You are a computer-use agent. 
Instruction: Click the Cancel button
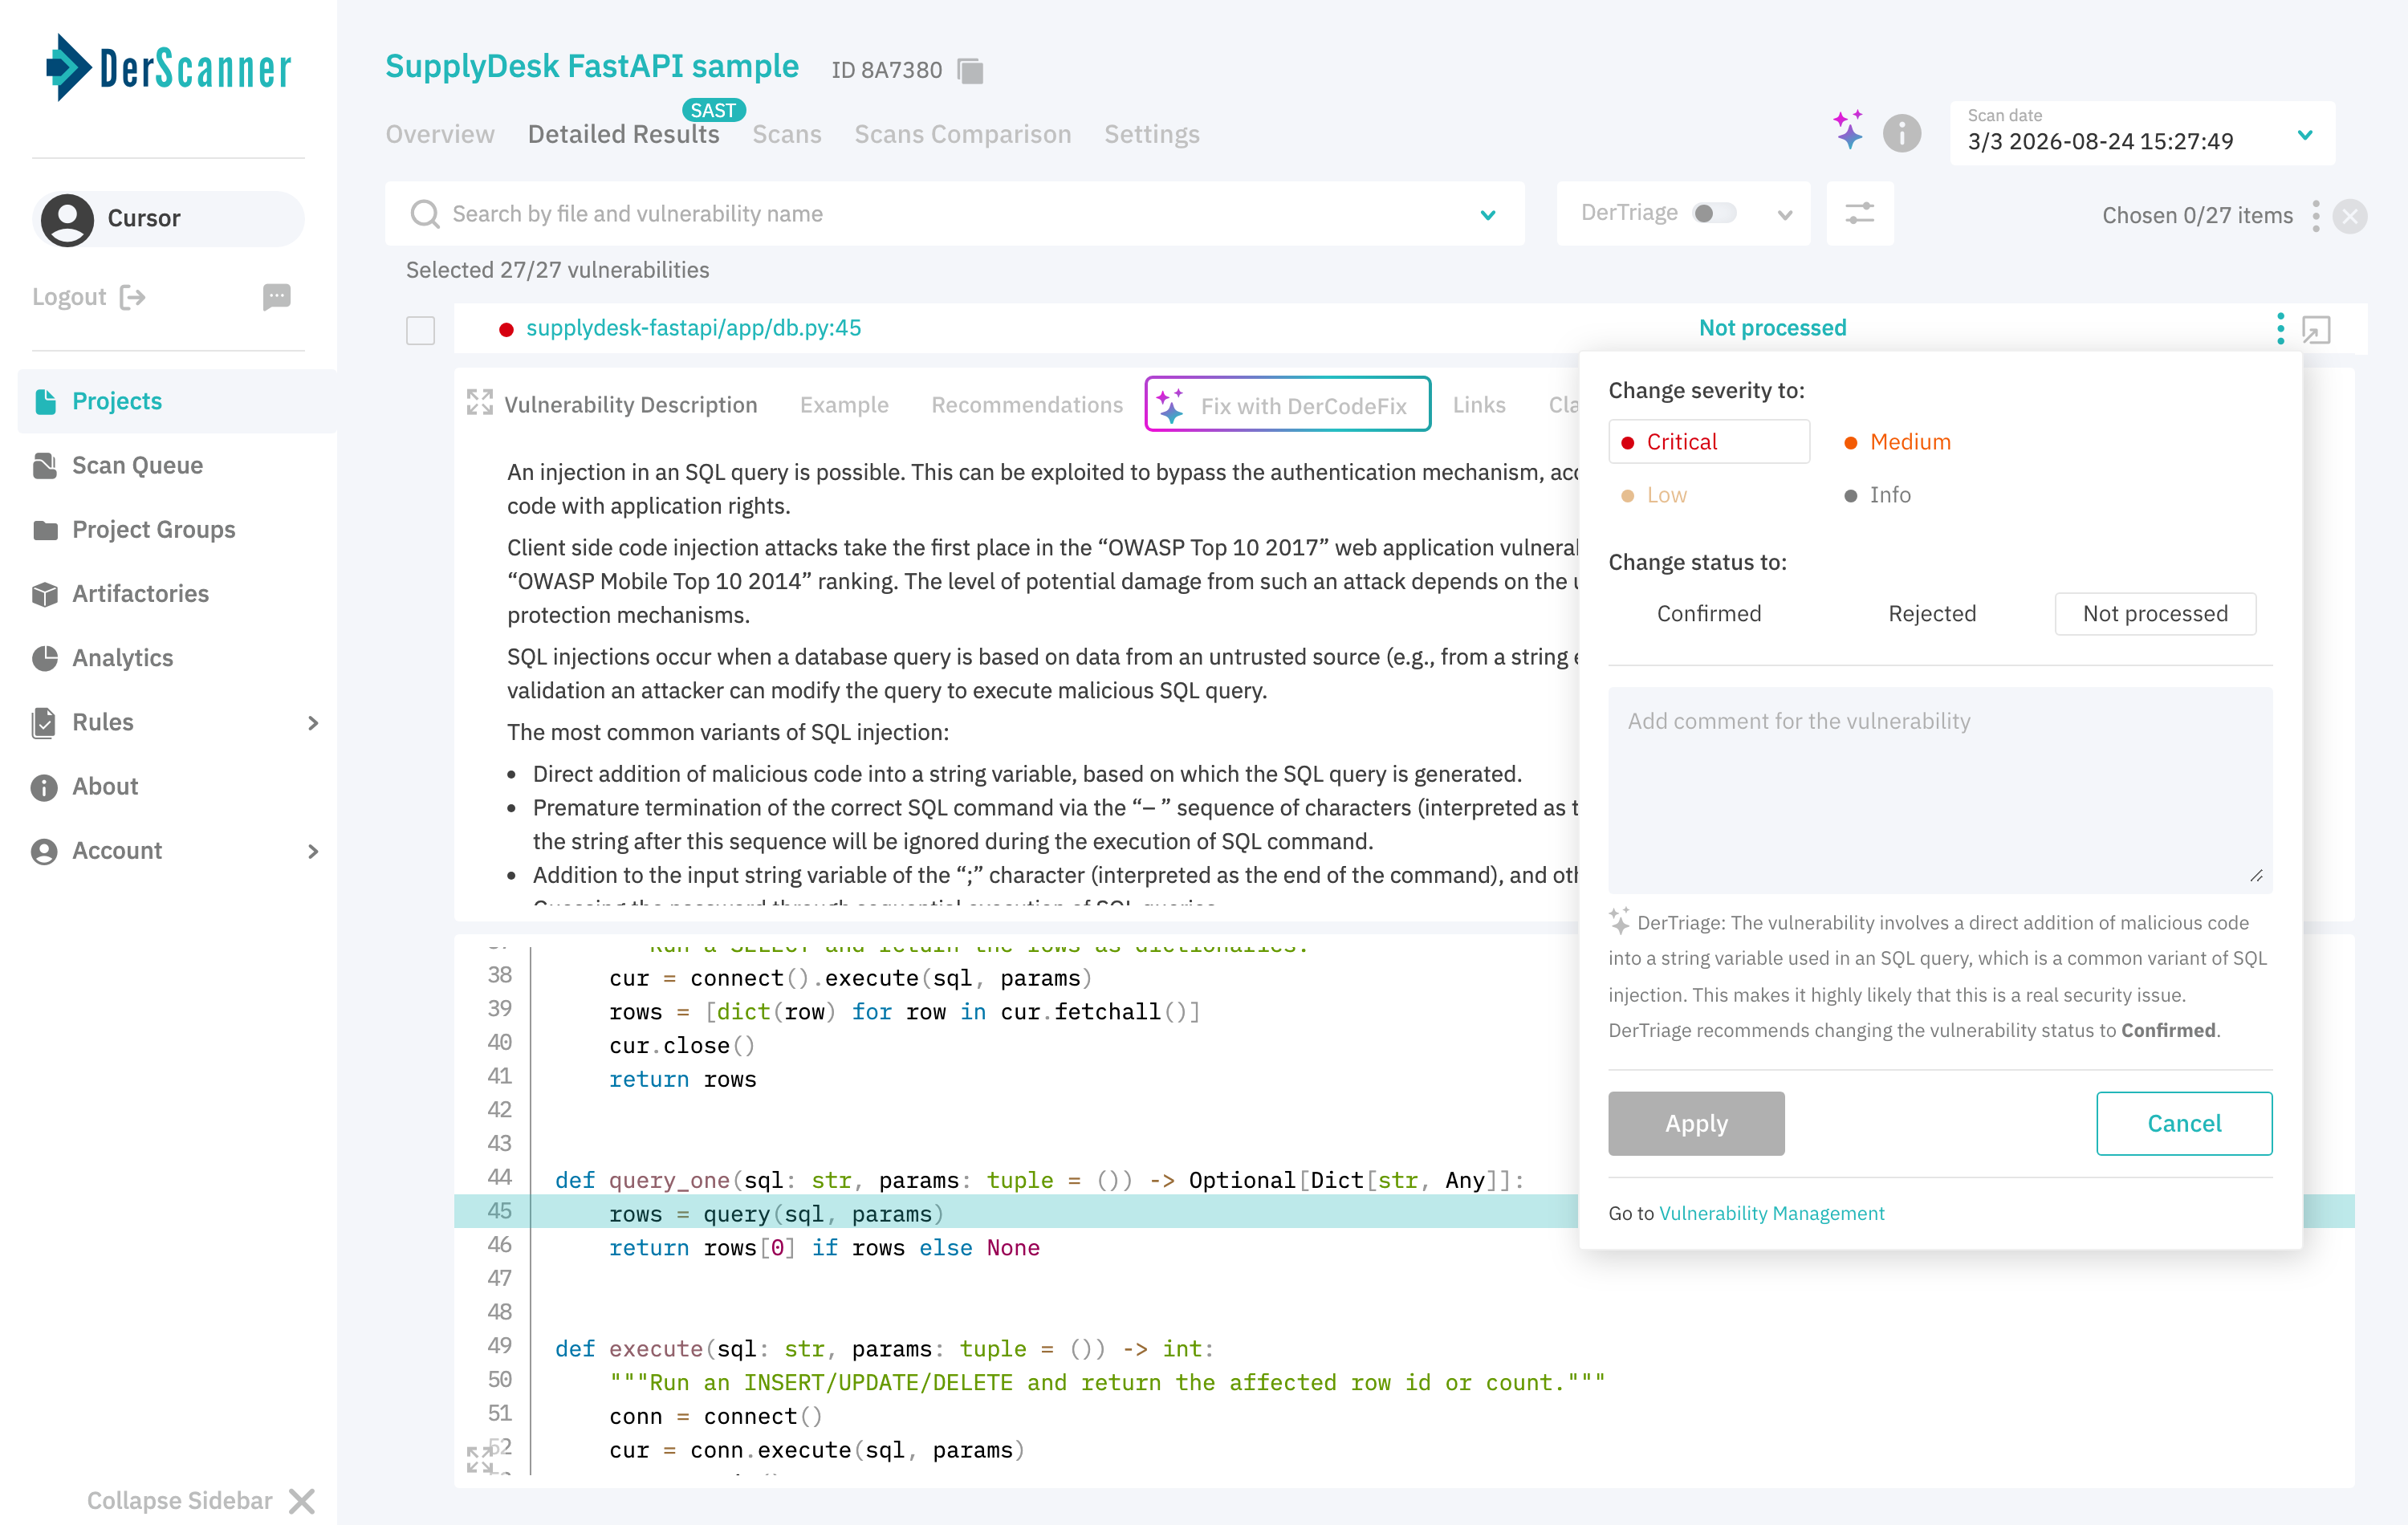2184,1123
